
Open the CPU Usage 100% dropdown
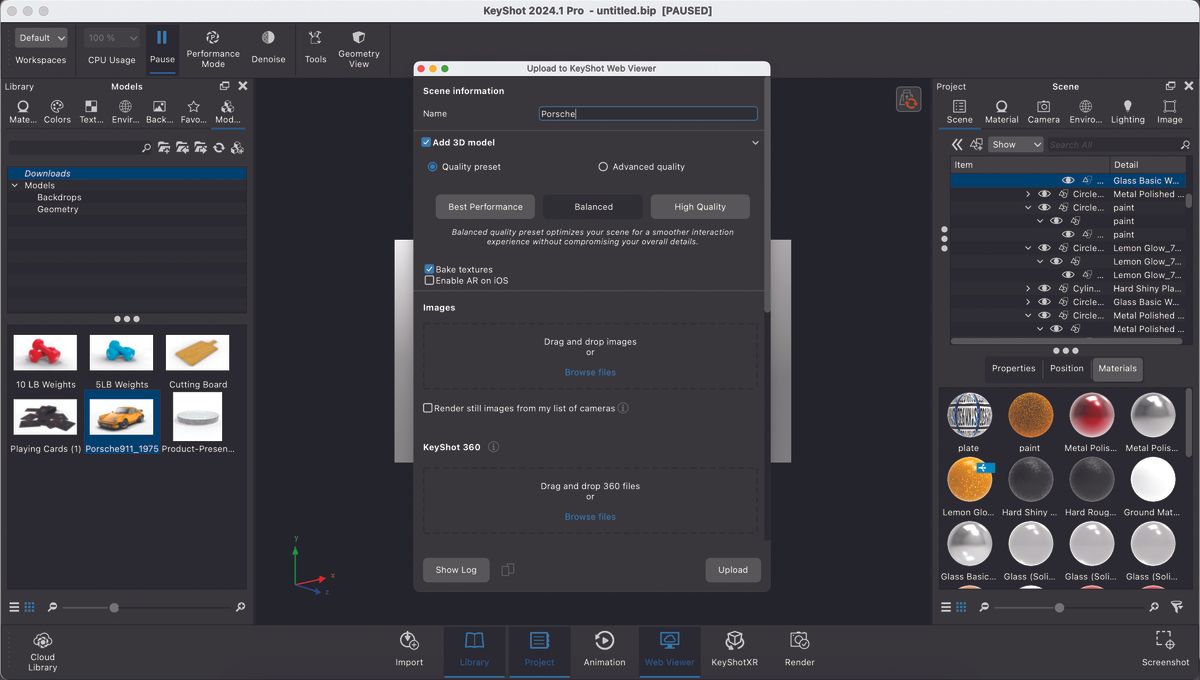coord(112,38)
